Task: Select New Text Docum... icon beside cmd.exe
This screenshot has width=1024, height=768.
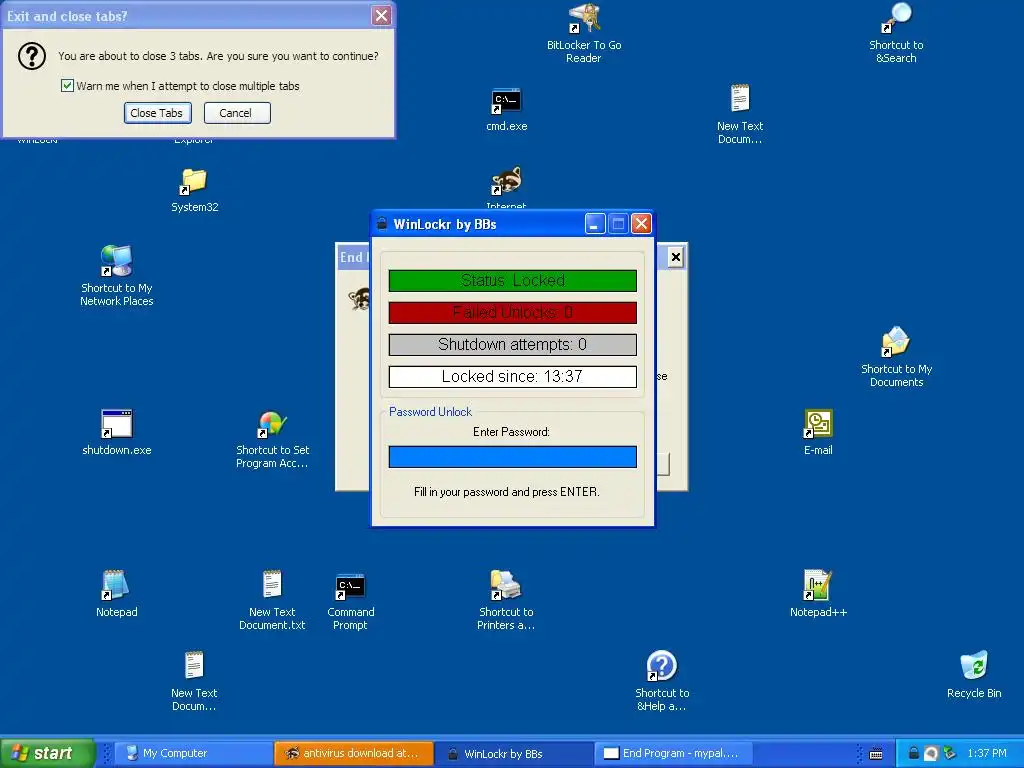Action: click(x=740, y=99)
